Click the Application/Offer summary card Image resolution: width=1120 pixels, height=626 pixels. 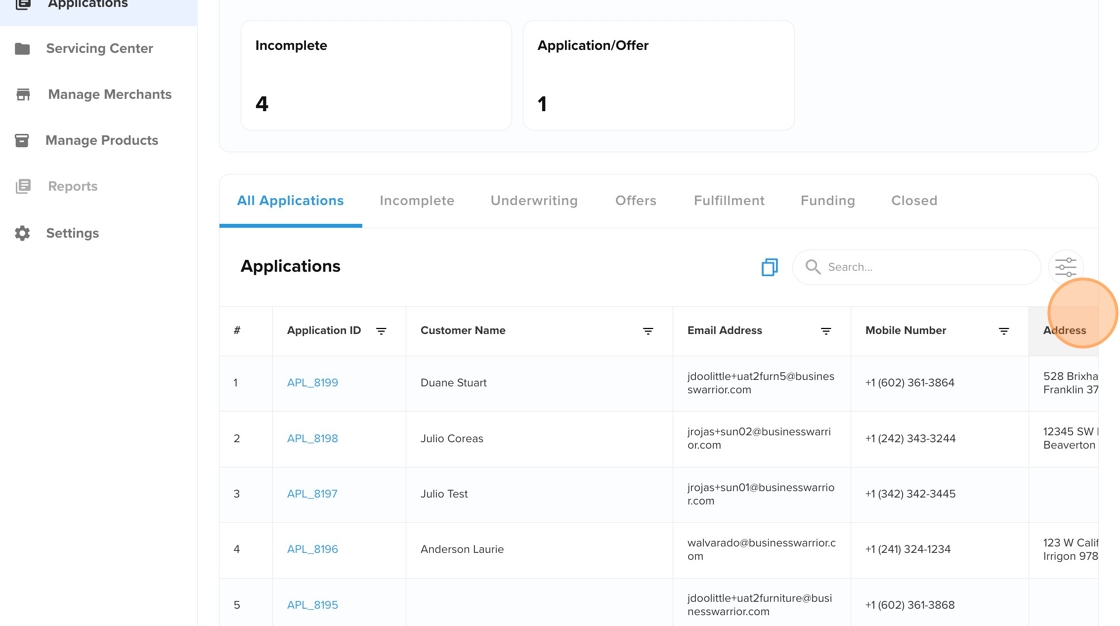659,76
